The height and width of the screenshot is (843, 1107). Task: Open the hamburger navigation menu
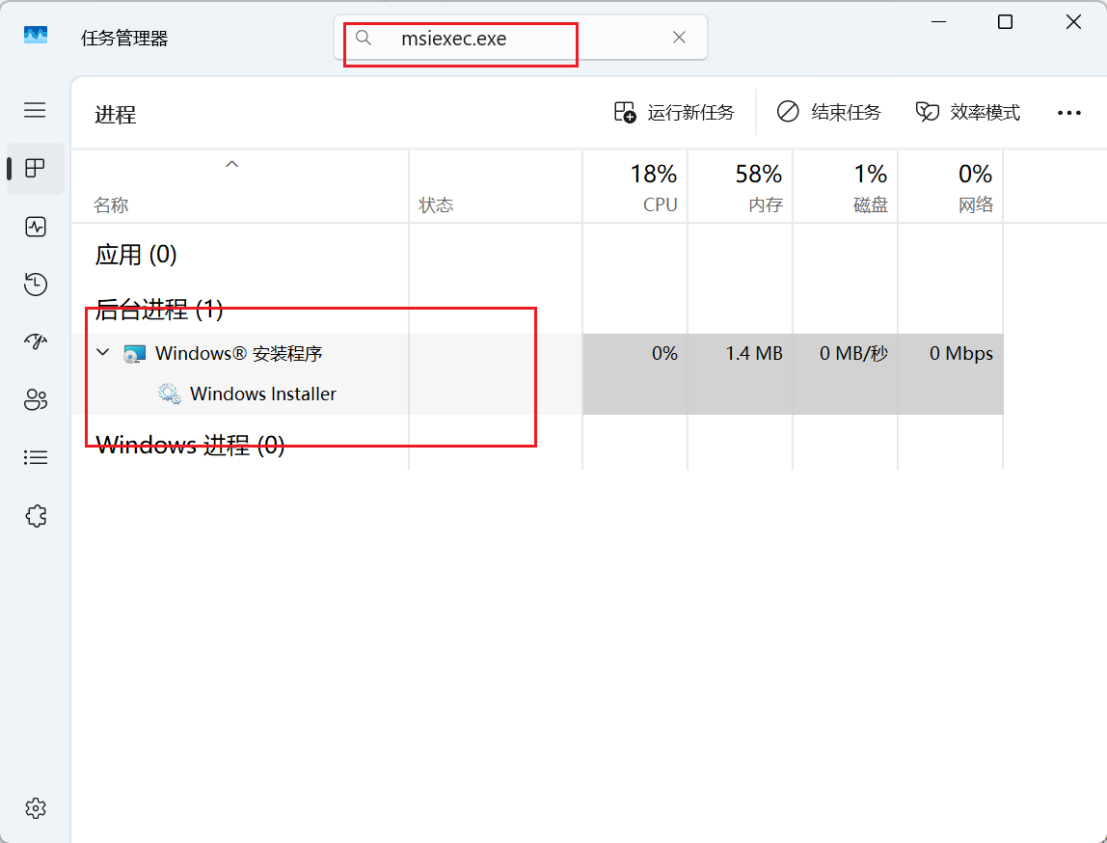click(x=35, y=110)
